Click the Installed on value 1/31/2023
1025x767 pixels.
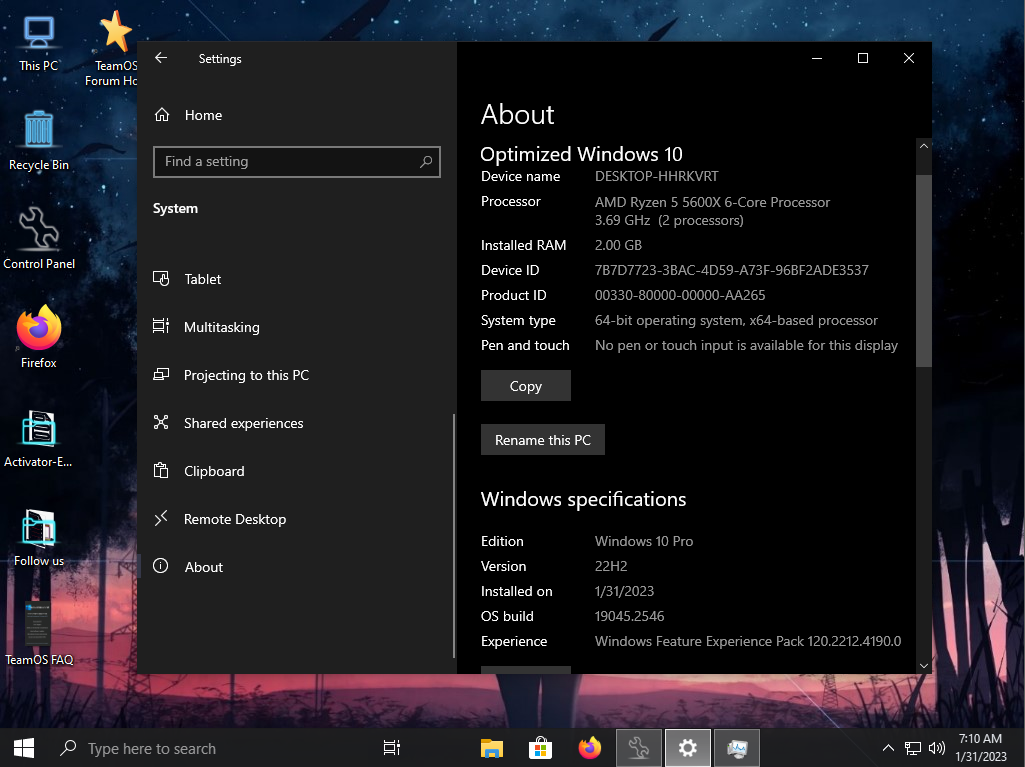tap(624, 592)
